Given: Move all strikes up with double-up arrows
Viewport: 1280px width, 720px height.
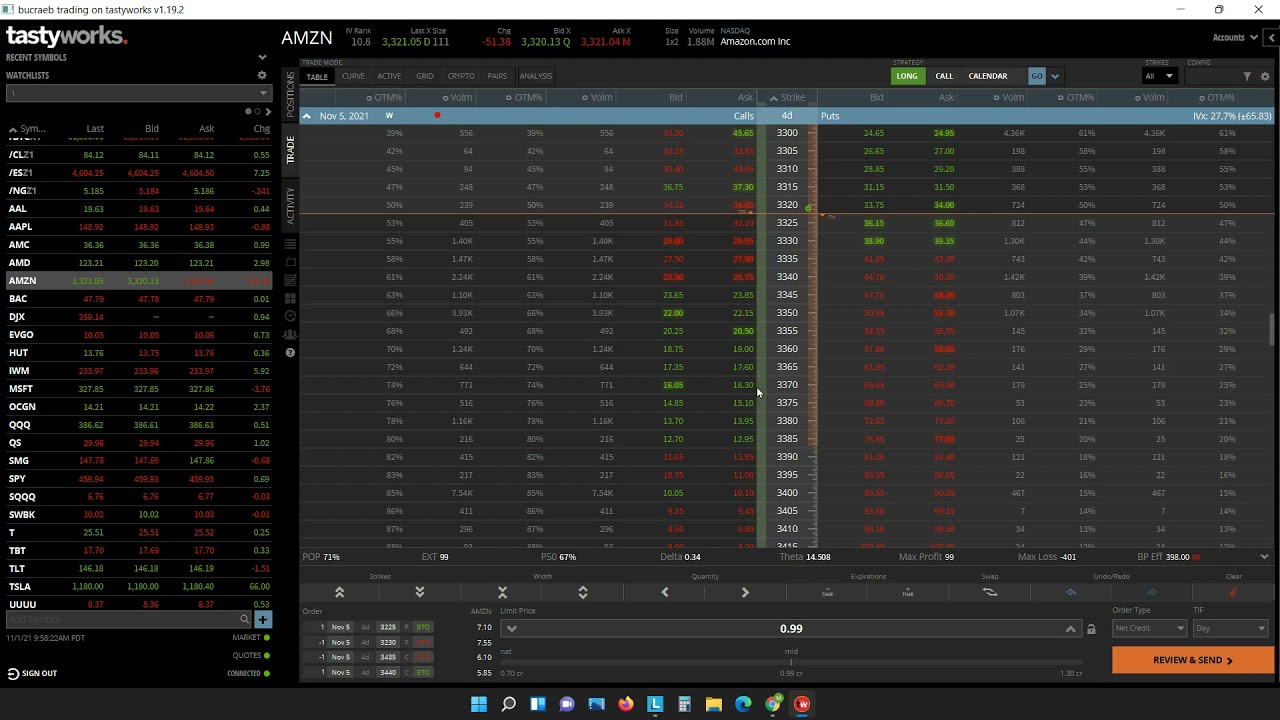Looking at the screenshot, I should pyautogui.click(x=339, y=593).
